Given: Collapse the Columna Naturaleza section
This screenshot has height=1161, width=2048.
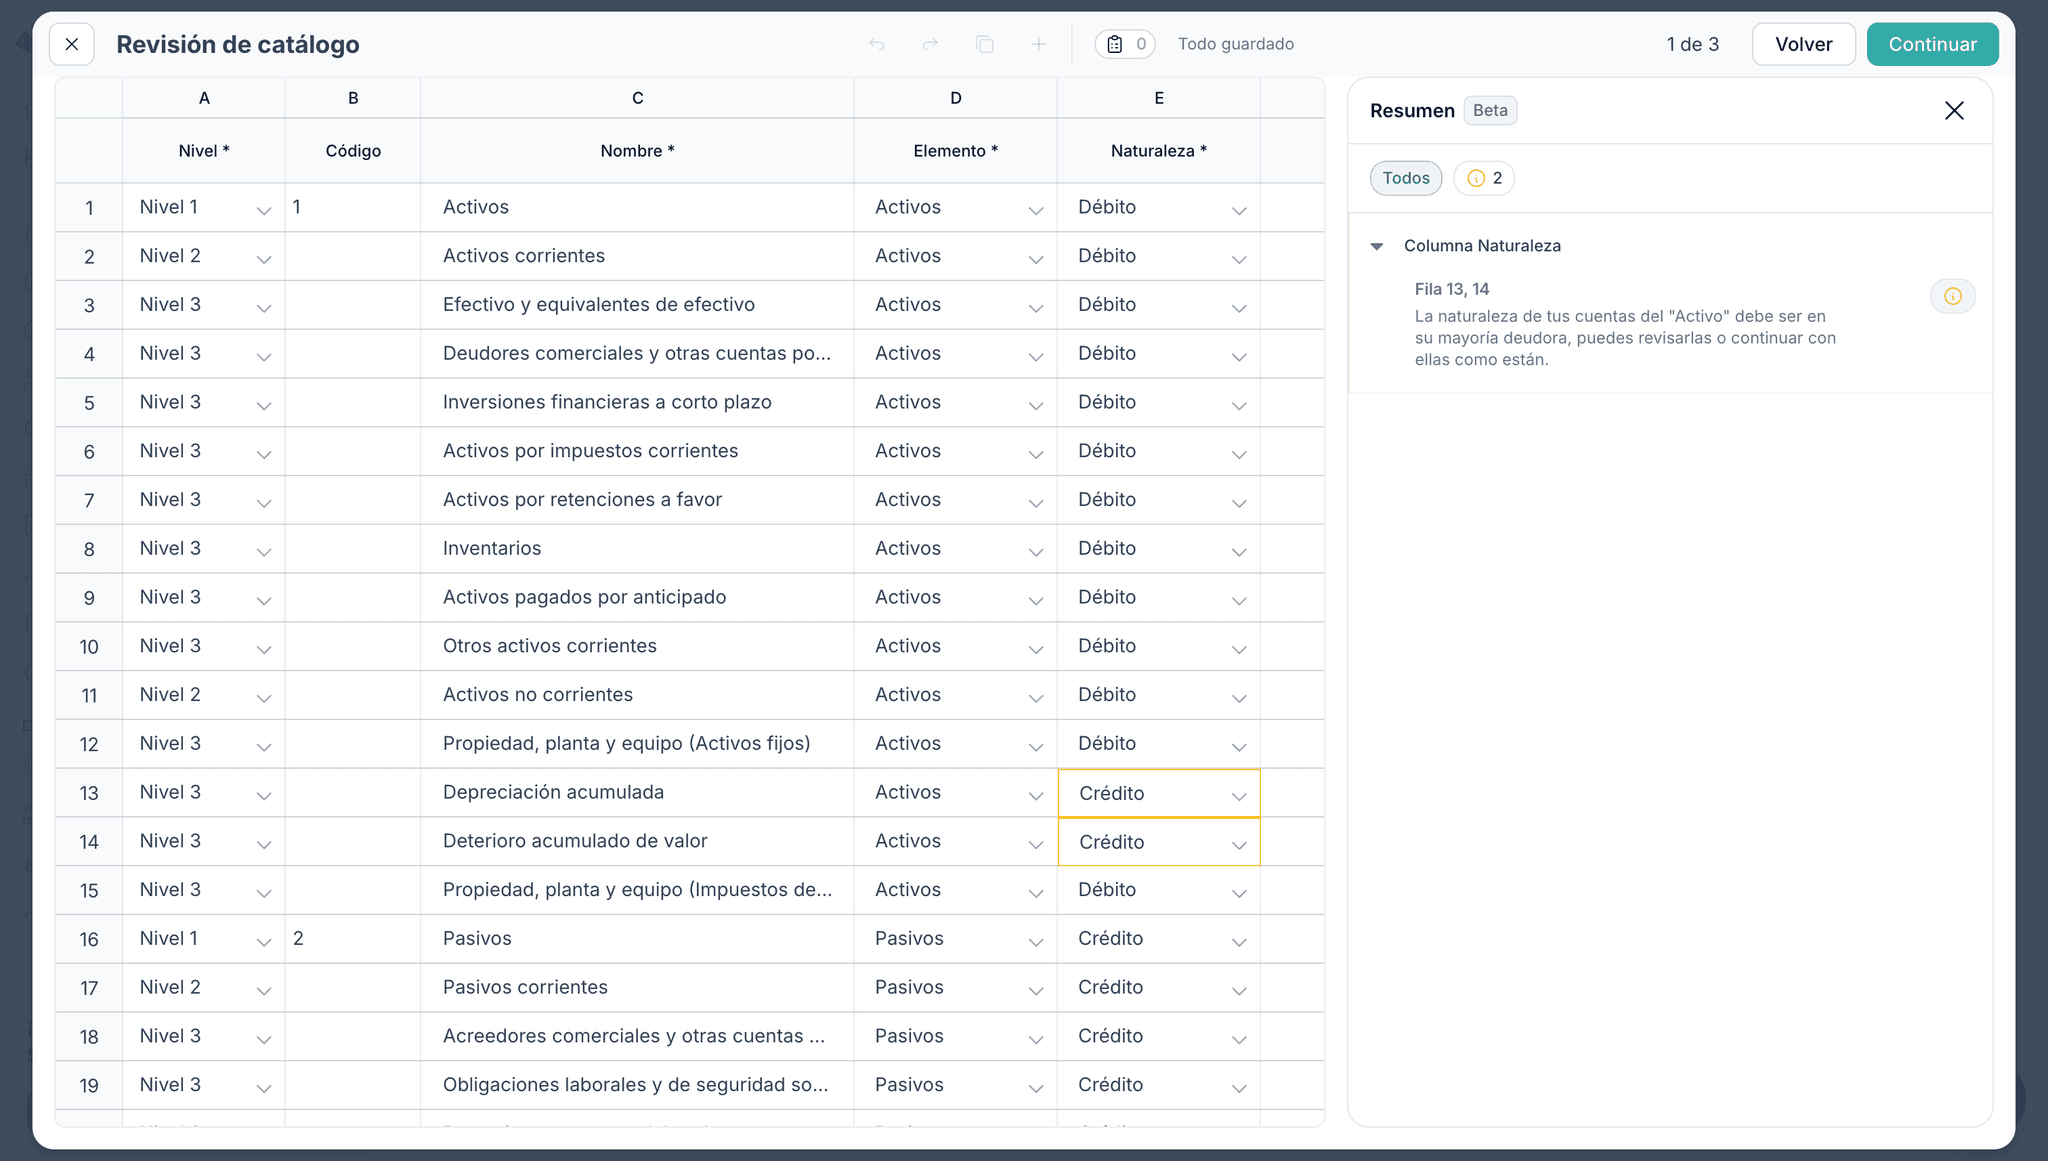Looking at the screenshot, I should [1377, 246].
